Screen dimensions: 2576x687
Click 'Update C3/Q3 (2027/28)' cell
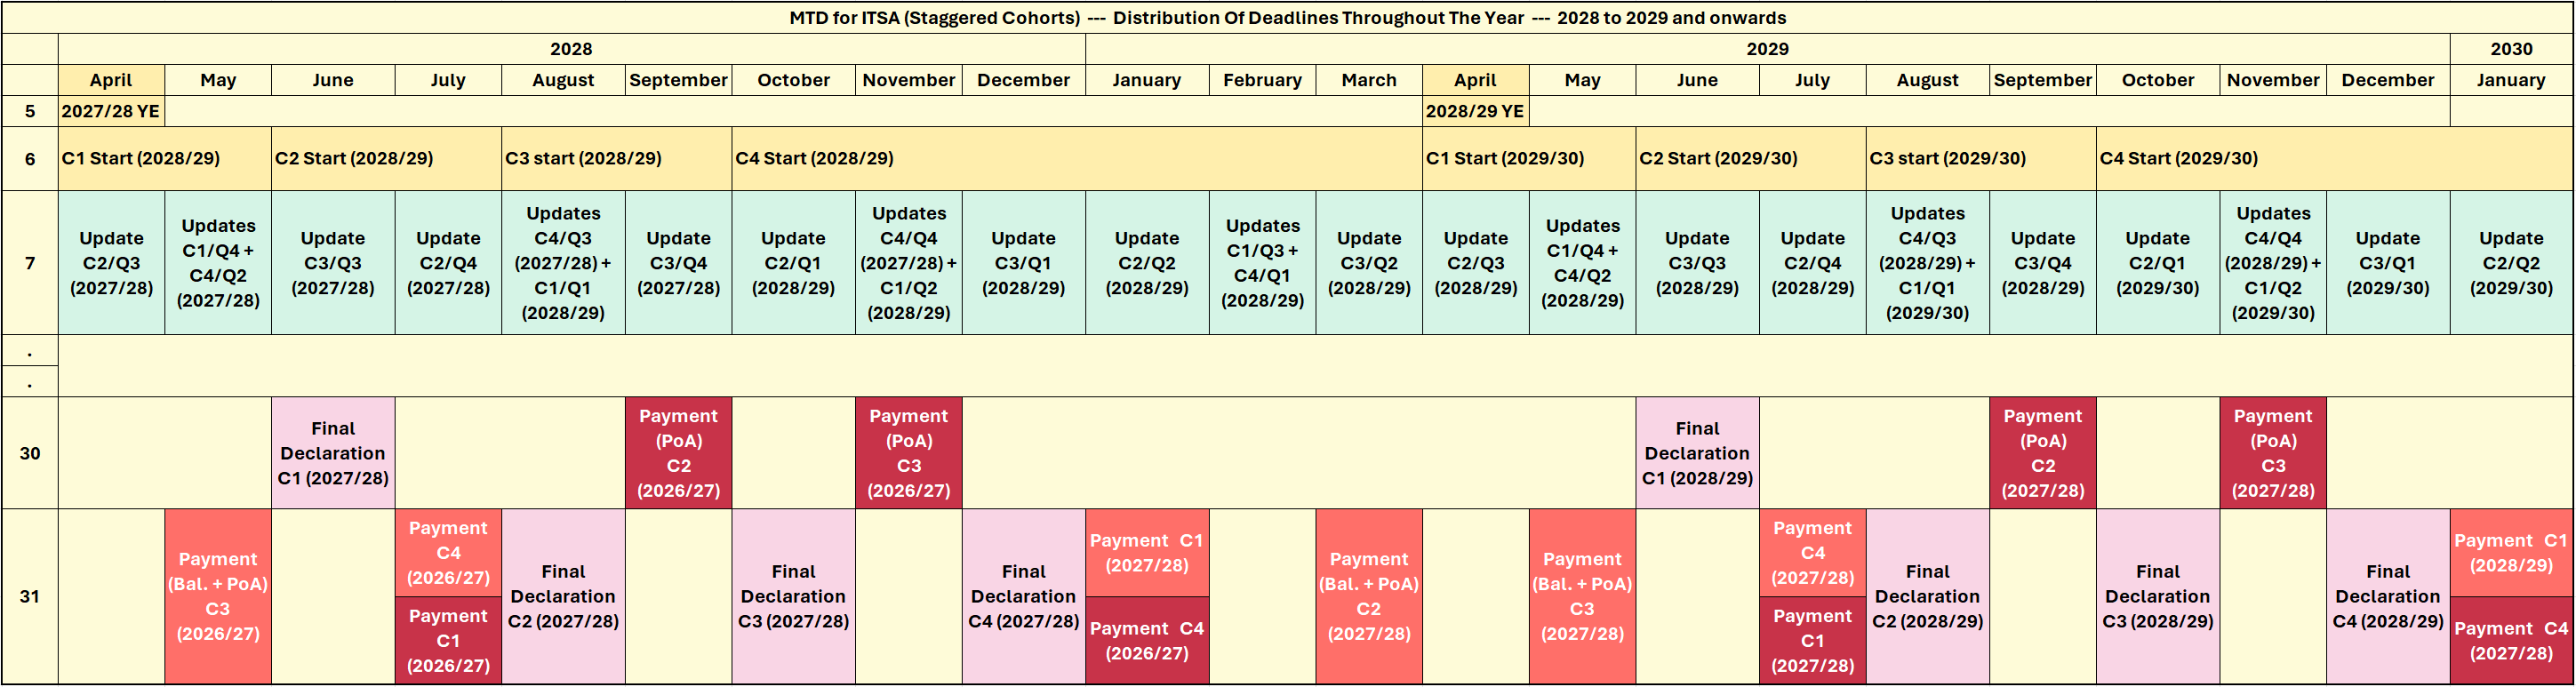pos(333,263)
